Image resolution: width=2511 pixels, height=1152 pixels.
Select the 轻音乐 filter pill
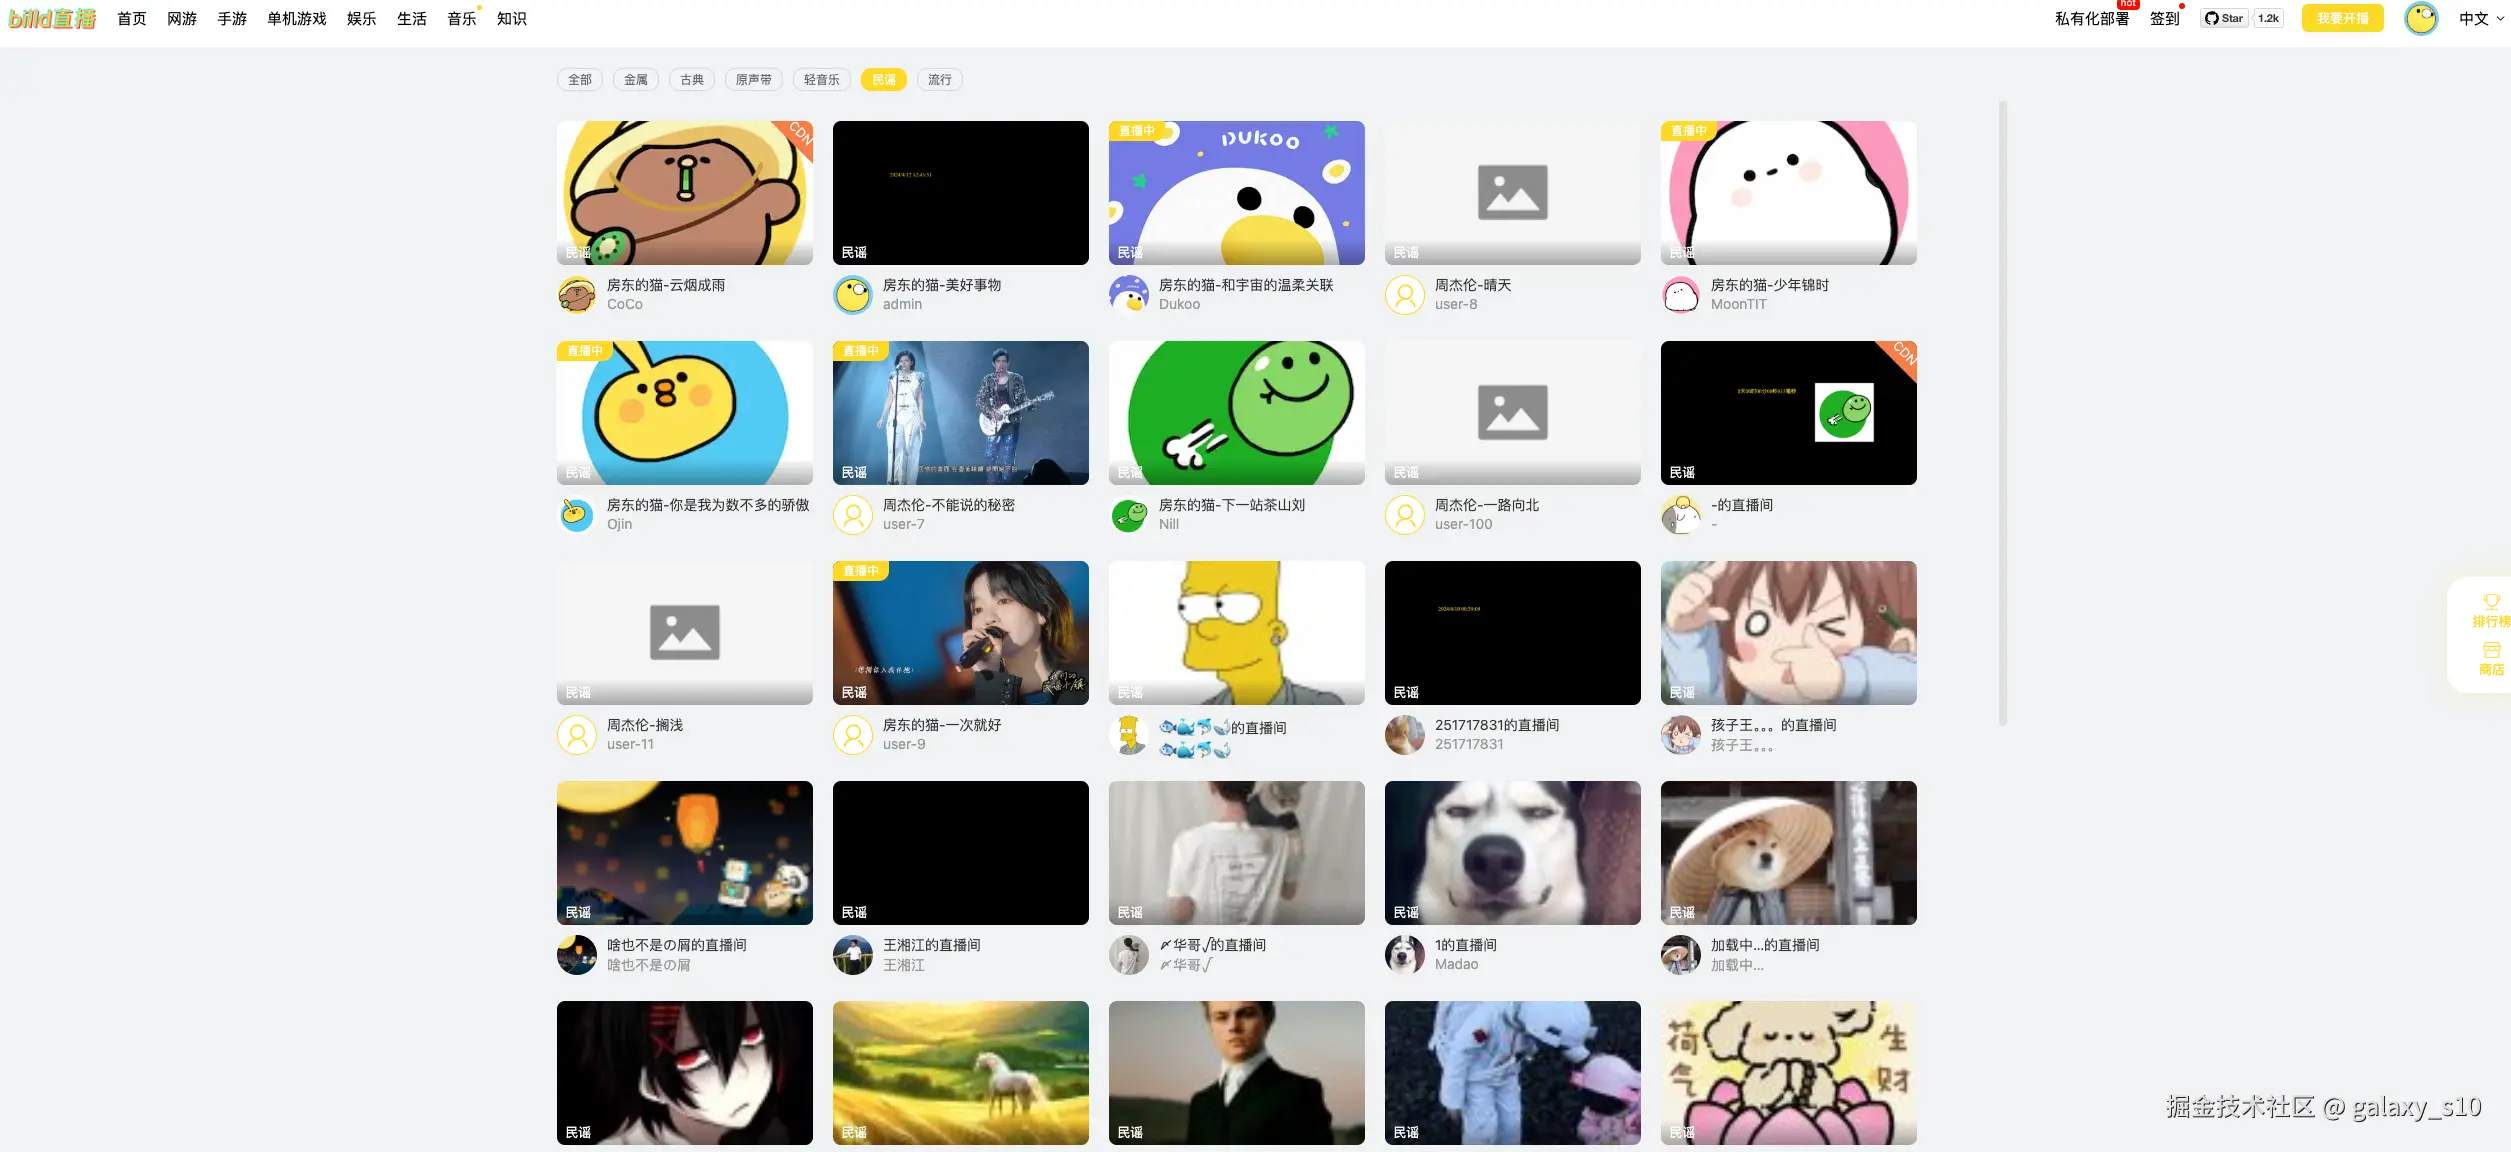pyautogui.click(x=820, y=79)
